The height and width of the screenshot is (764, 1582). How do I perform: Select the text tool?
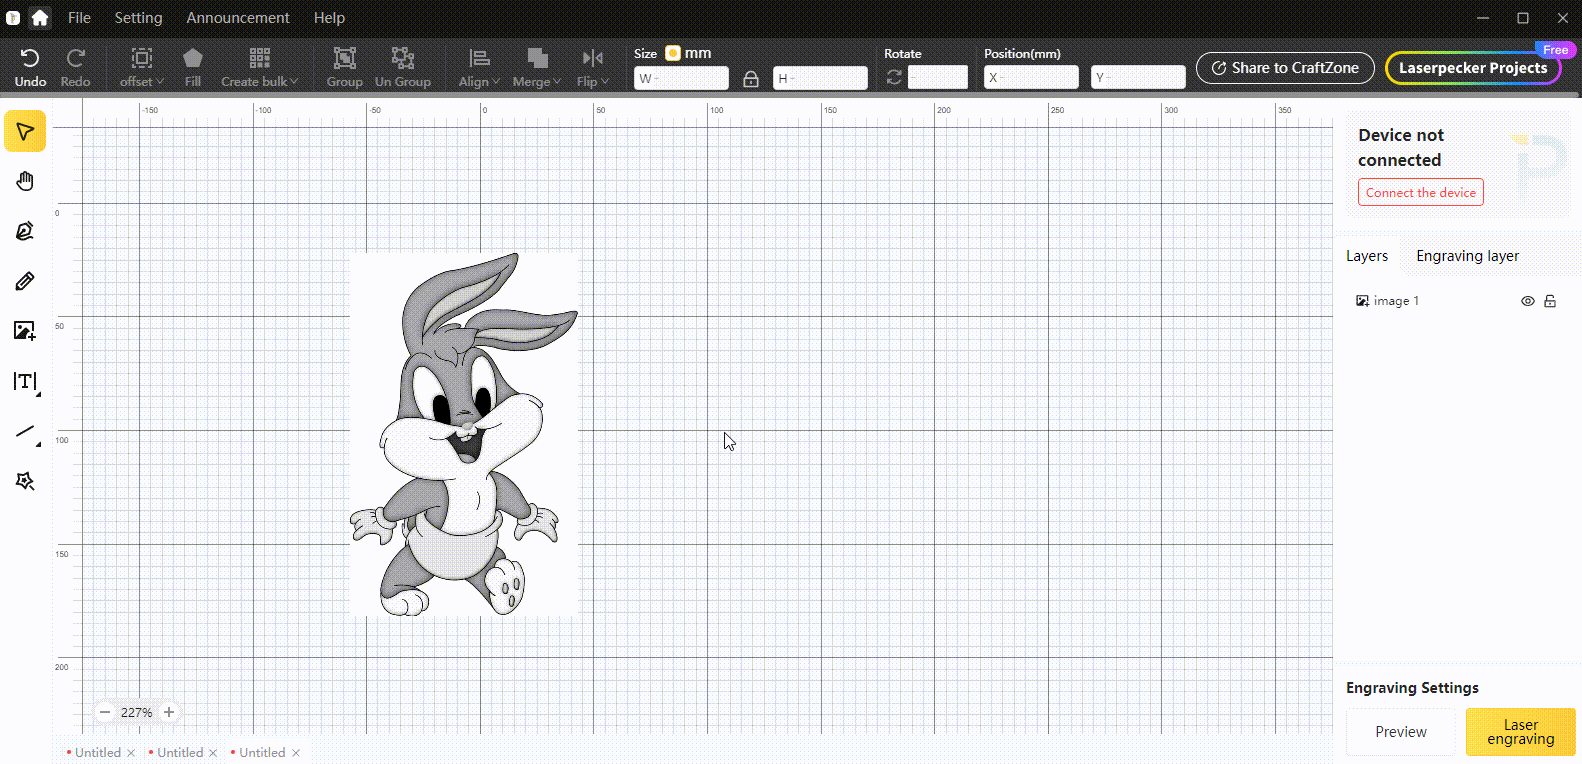click(25, 381)
